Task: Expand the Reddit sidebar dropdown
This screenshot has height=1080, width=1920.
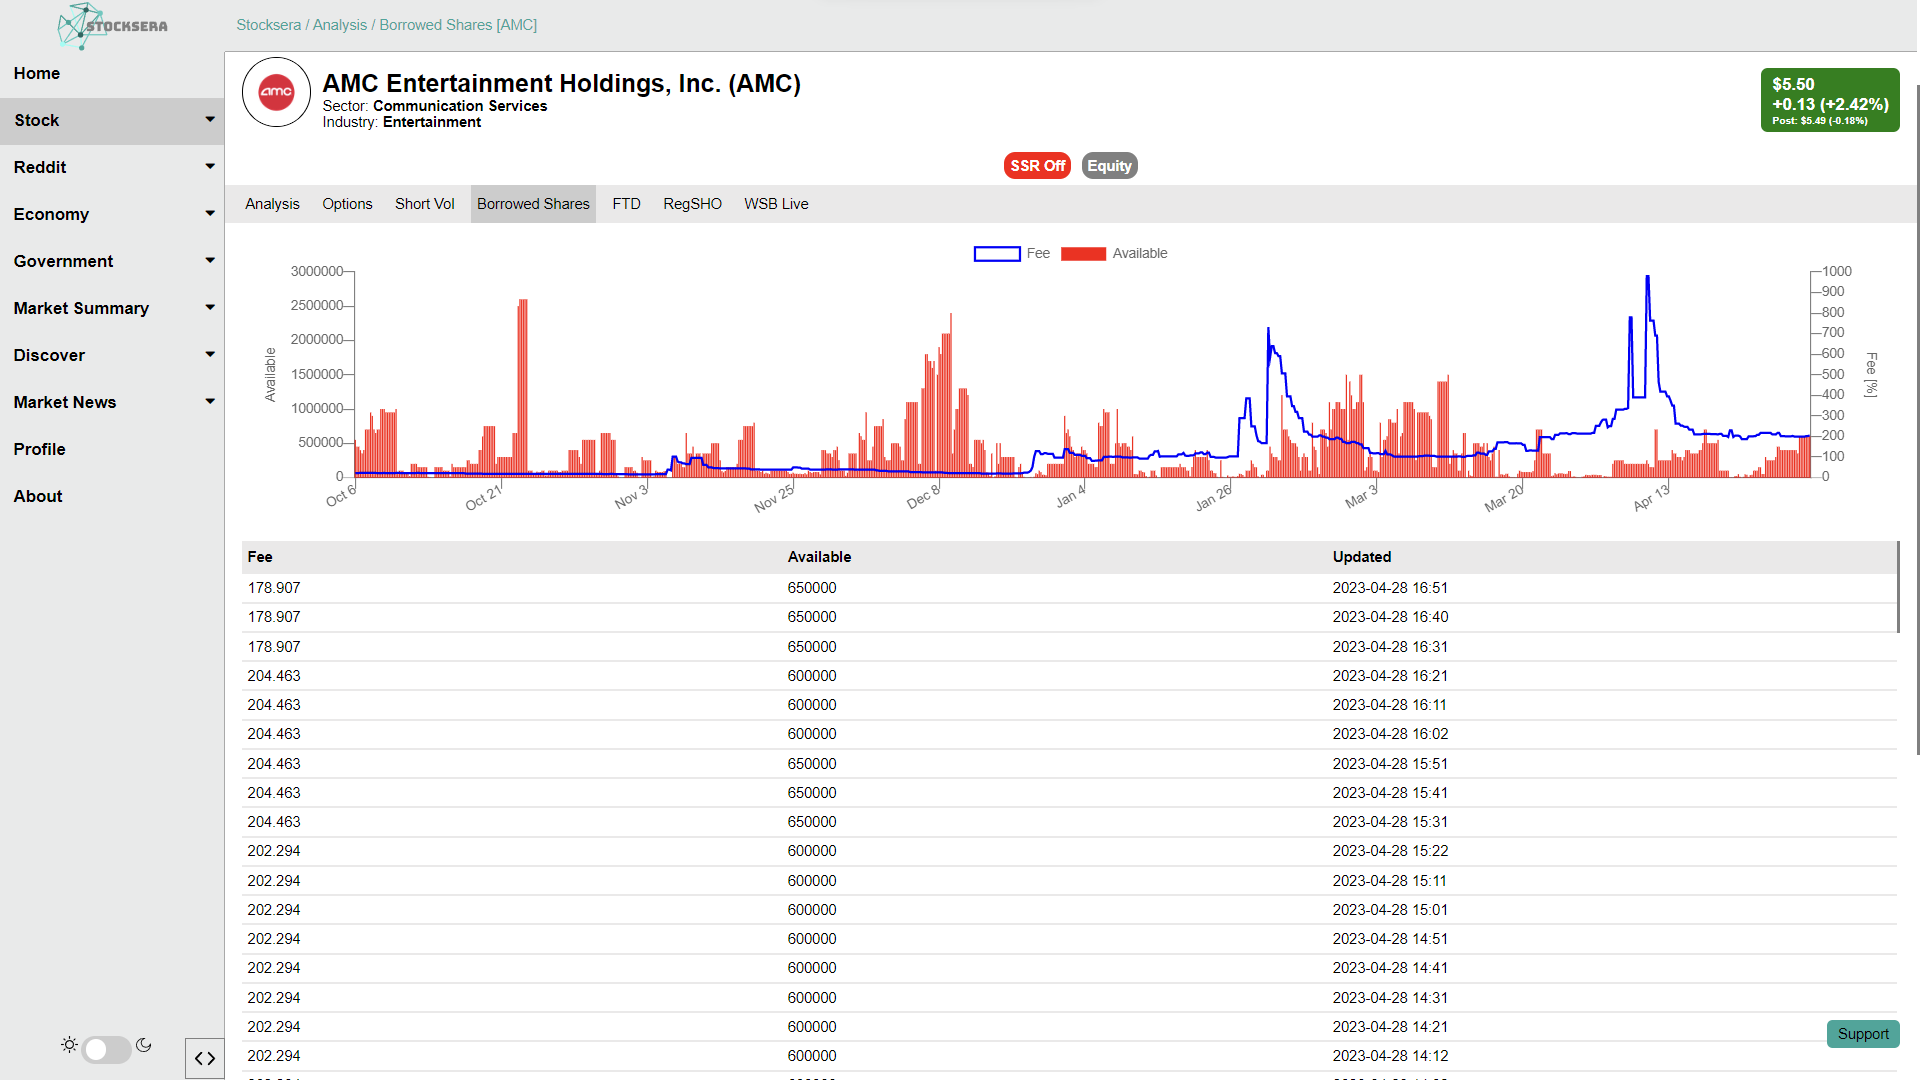Action: 210,166
